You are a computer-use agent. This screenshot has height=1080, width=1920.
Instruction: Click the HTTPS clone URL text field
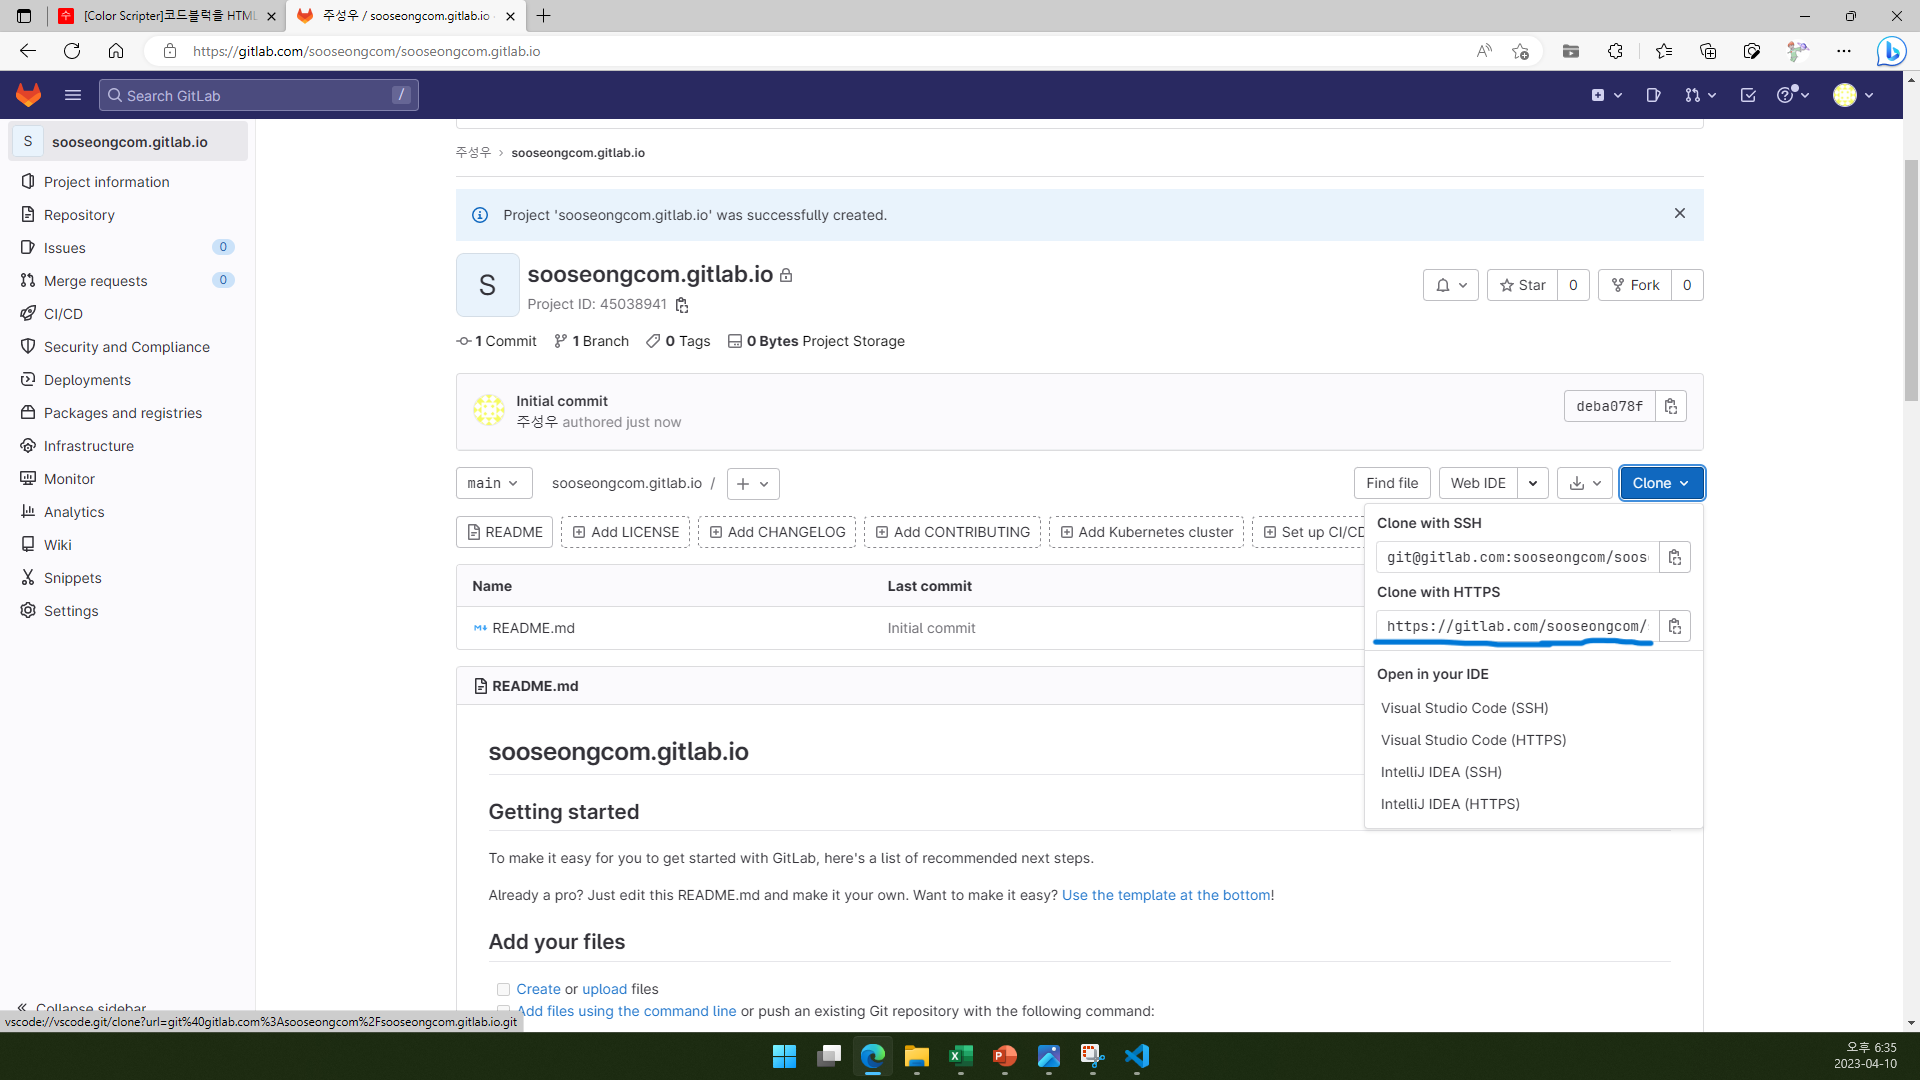(1517, 626)
